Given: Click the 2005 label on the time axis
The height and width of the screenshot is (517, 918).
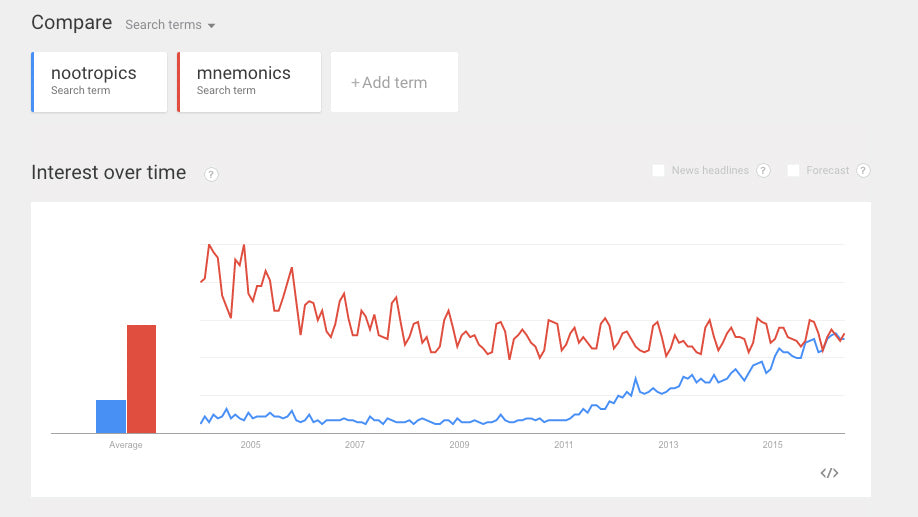Looking at the screenshot, I should 250,445.
